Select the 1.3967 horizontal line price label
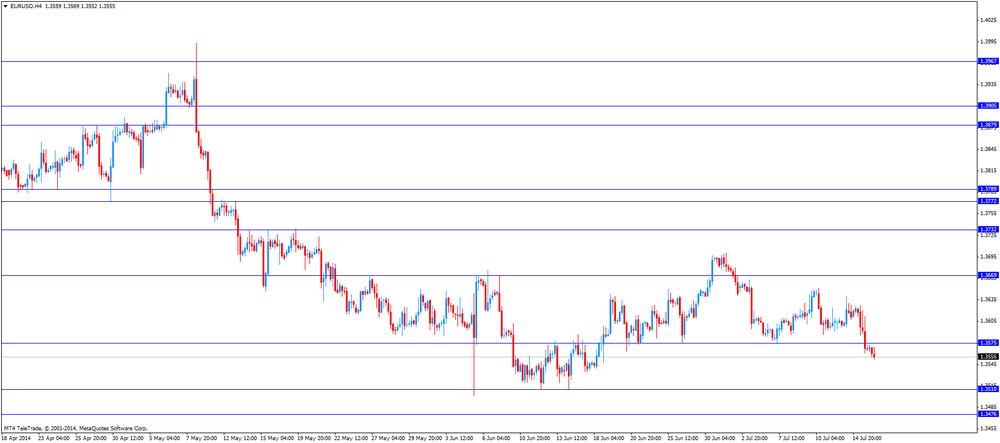The height and width of the screenshot is (443, 1000). pyautogui.click(x=989, y=61)
